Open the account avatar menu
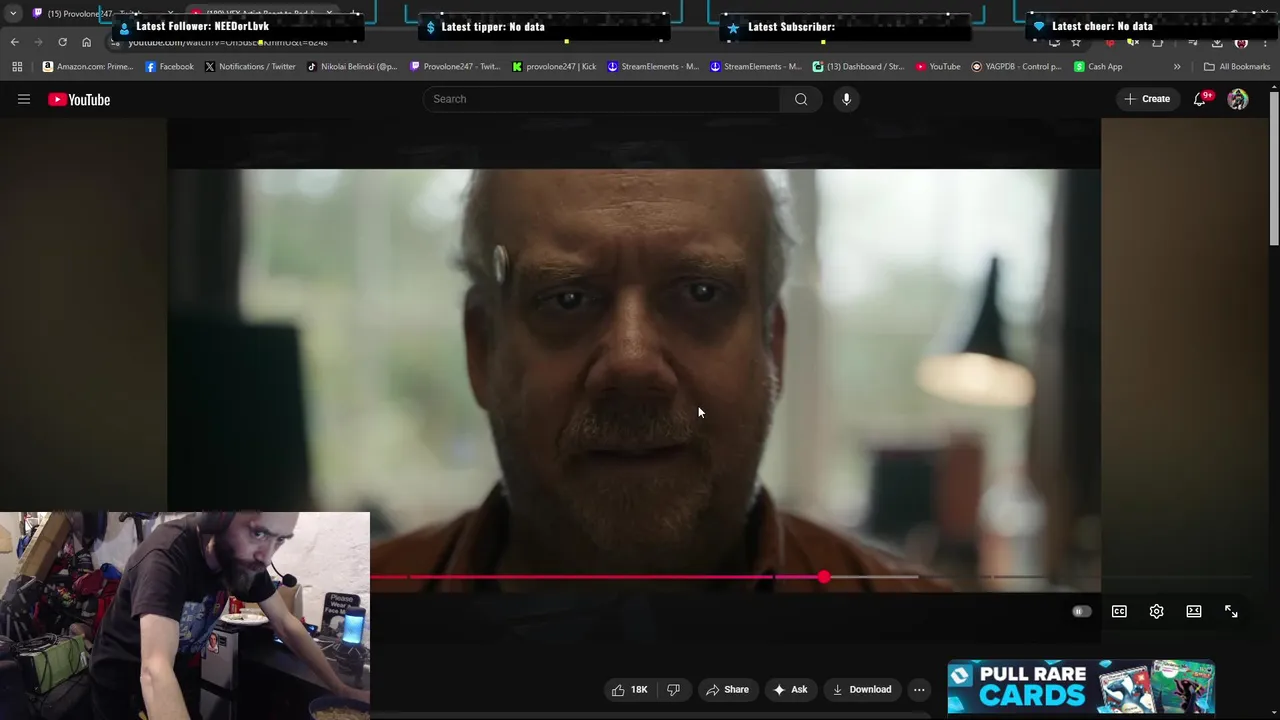The width and height of the screenshot is (1280, 720). click(x=1238, y=99)
